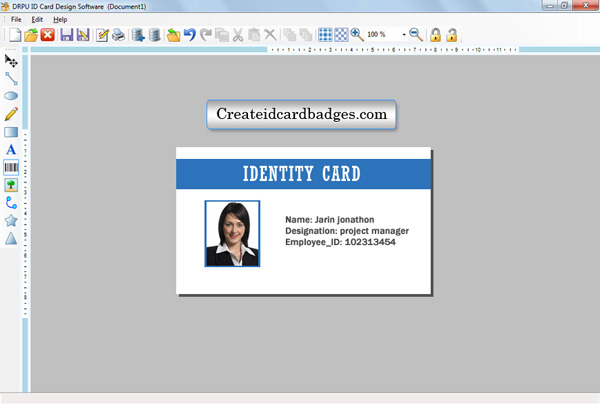600x404 pixels.
Task: Open the Edit menu
Action: [x=37, y=20]
